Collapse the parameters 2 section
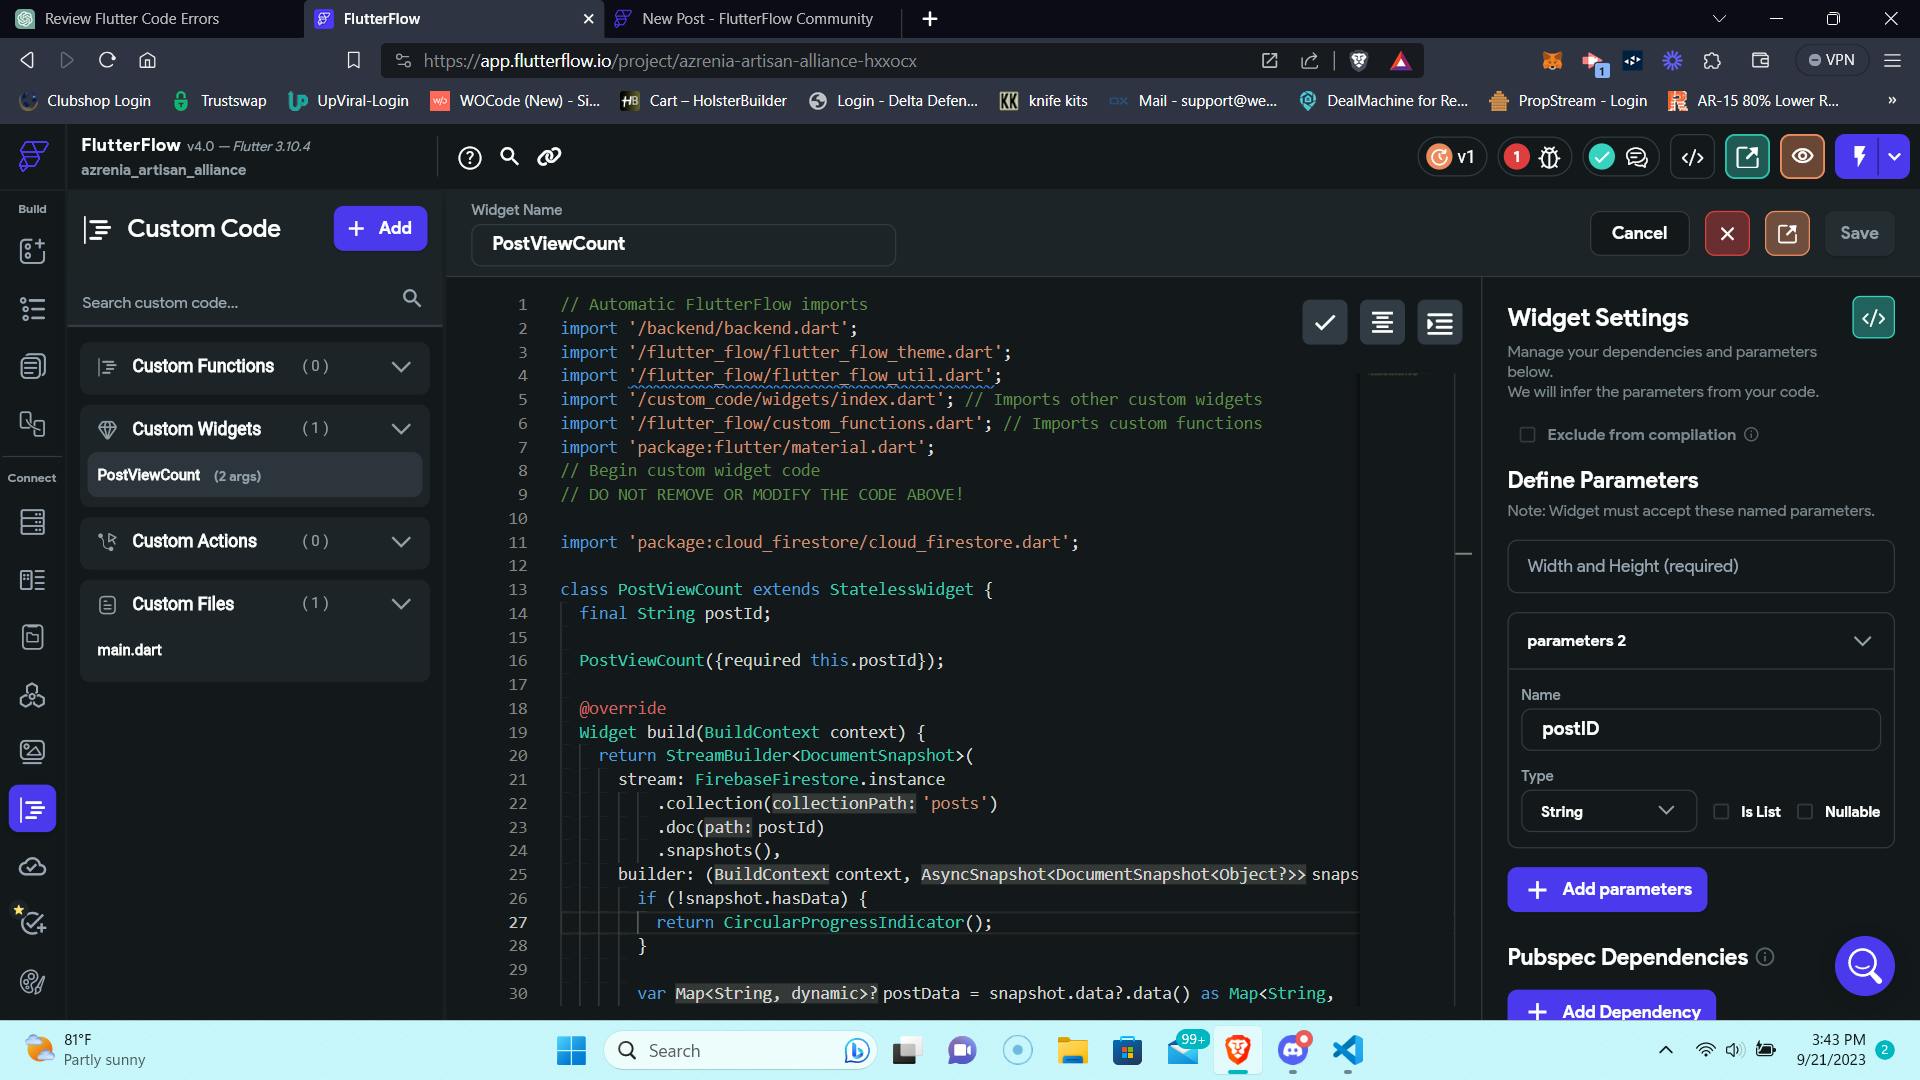This screenshot has height=1080, width=1920. point(1861,641)
